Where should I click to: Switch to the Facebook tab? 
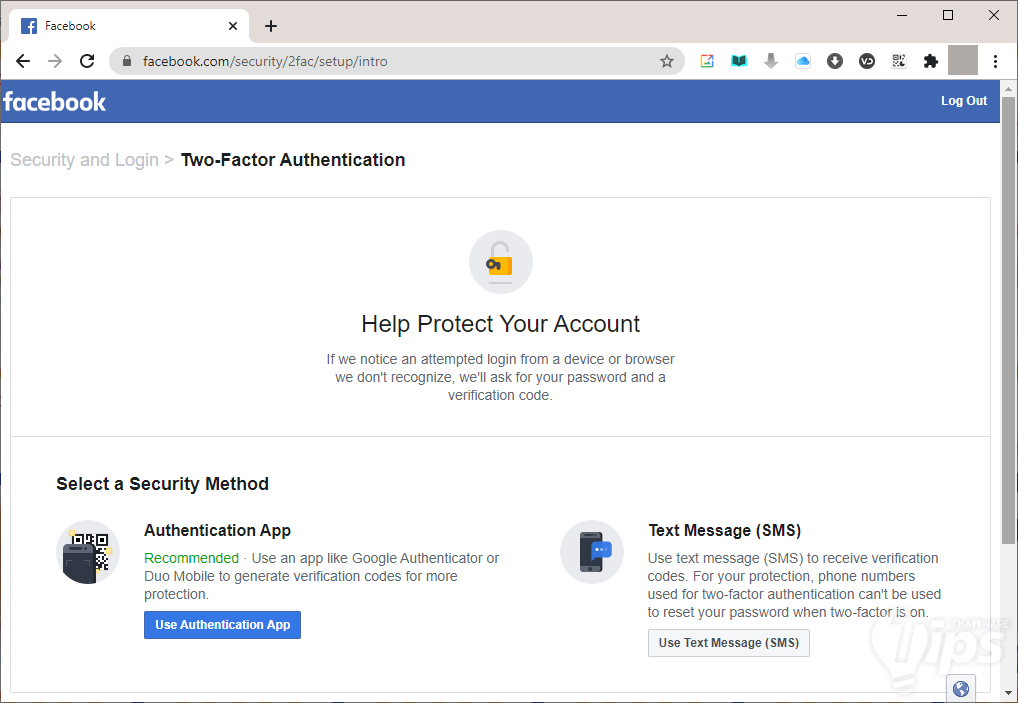coord(120,26)
